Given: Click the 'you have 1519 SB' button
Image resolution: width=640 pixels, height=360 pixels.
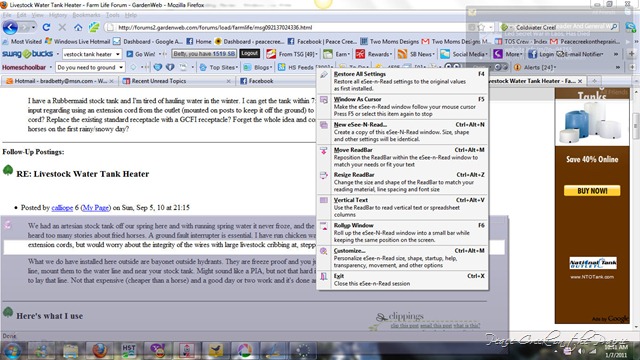Looking at the screenshot, I should pyautogui.click(x=204, y=54).
